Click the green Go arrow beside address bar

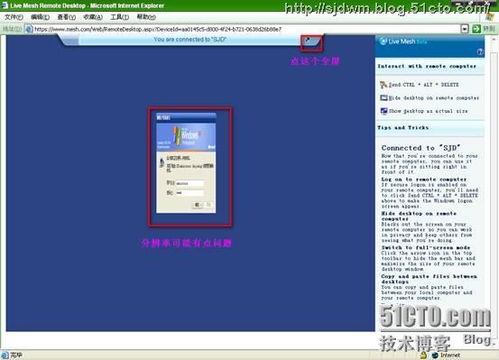tap(476, 29)
